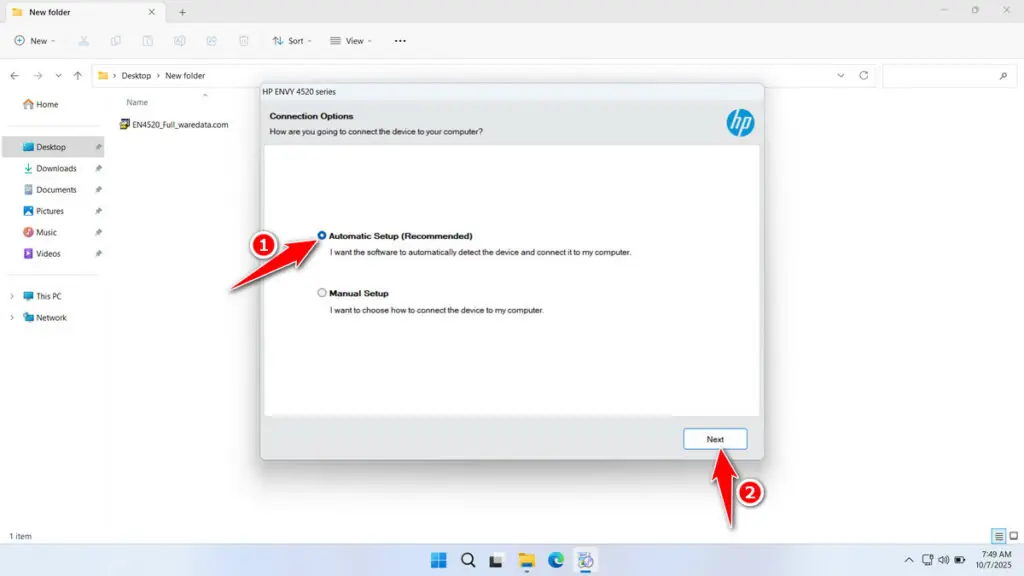Expand the This PC tree node

coord(13,296)
